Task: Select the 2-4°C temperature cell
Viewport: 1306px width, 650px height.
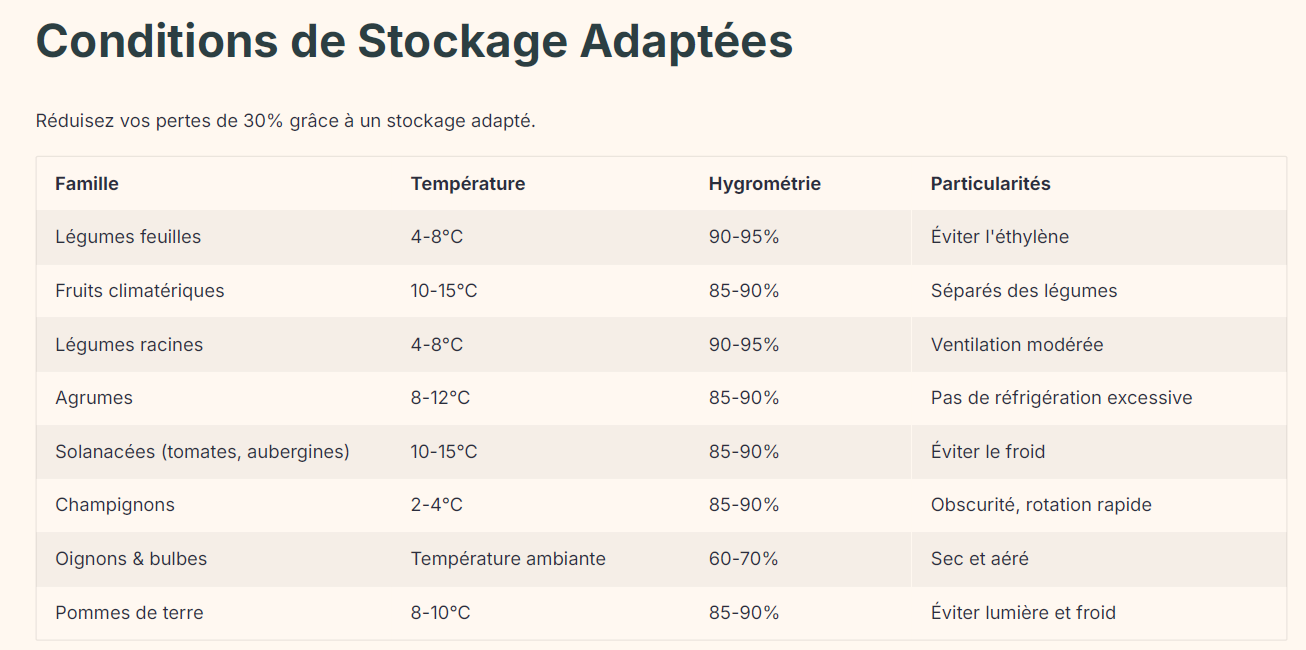Action: pos(436,505)
